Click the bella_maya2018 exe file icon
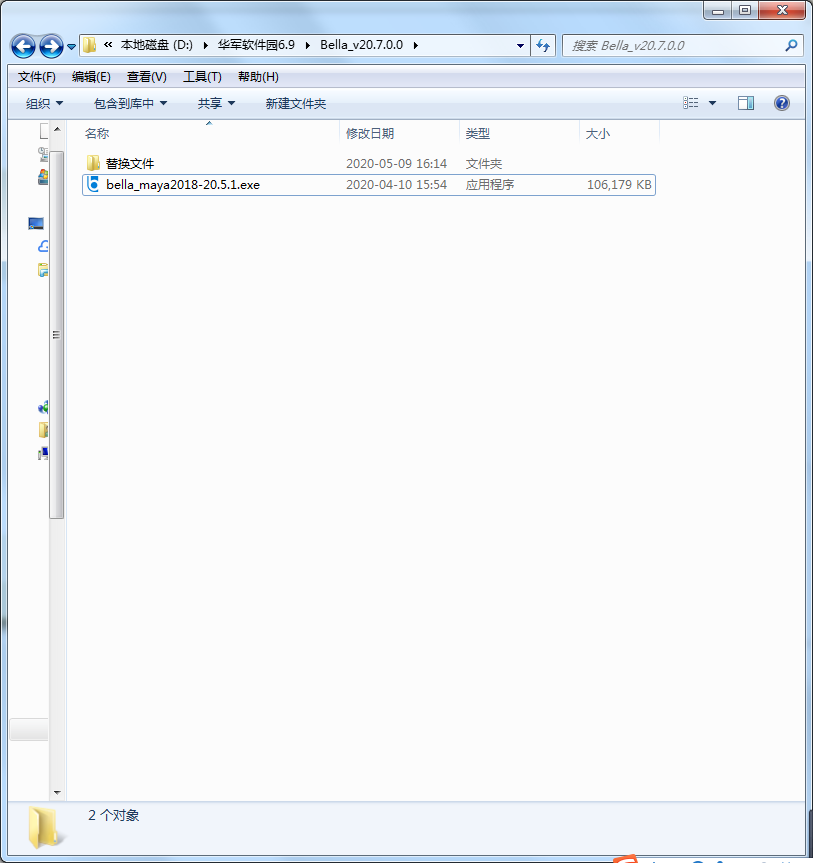The height and width of the screenshot is (863, 813). point(93,184)
